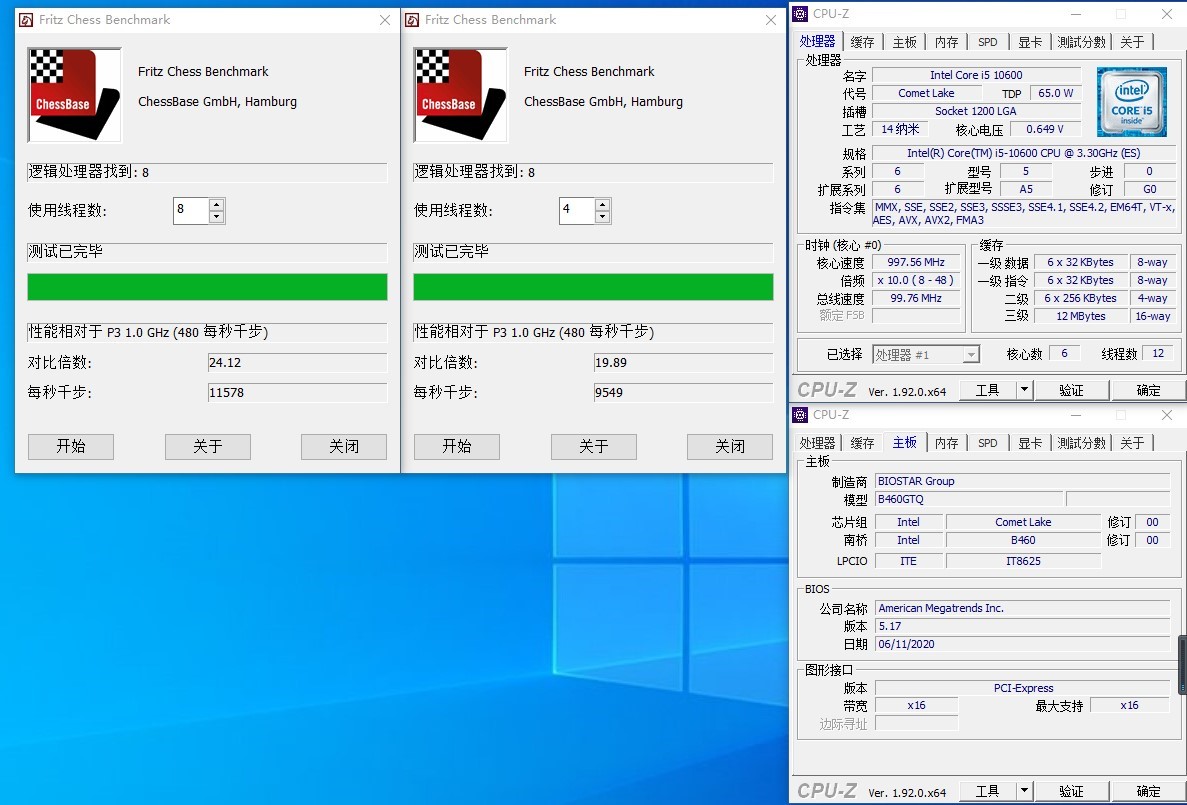Select 处理器 tab in top CPU-Z window
The width and height of the screenshot is (1187, 805).
(x=818, y=42)
